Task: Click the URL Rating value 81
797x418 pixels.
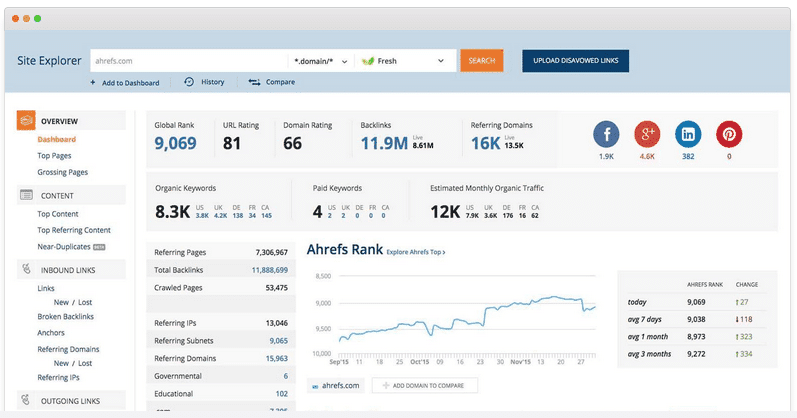Action: pyautogui.click(x=232, y=143)
